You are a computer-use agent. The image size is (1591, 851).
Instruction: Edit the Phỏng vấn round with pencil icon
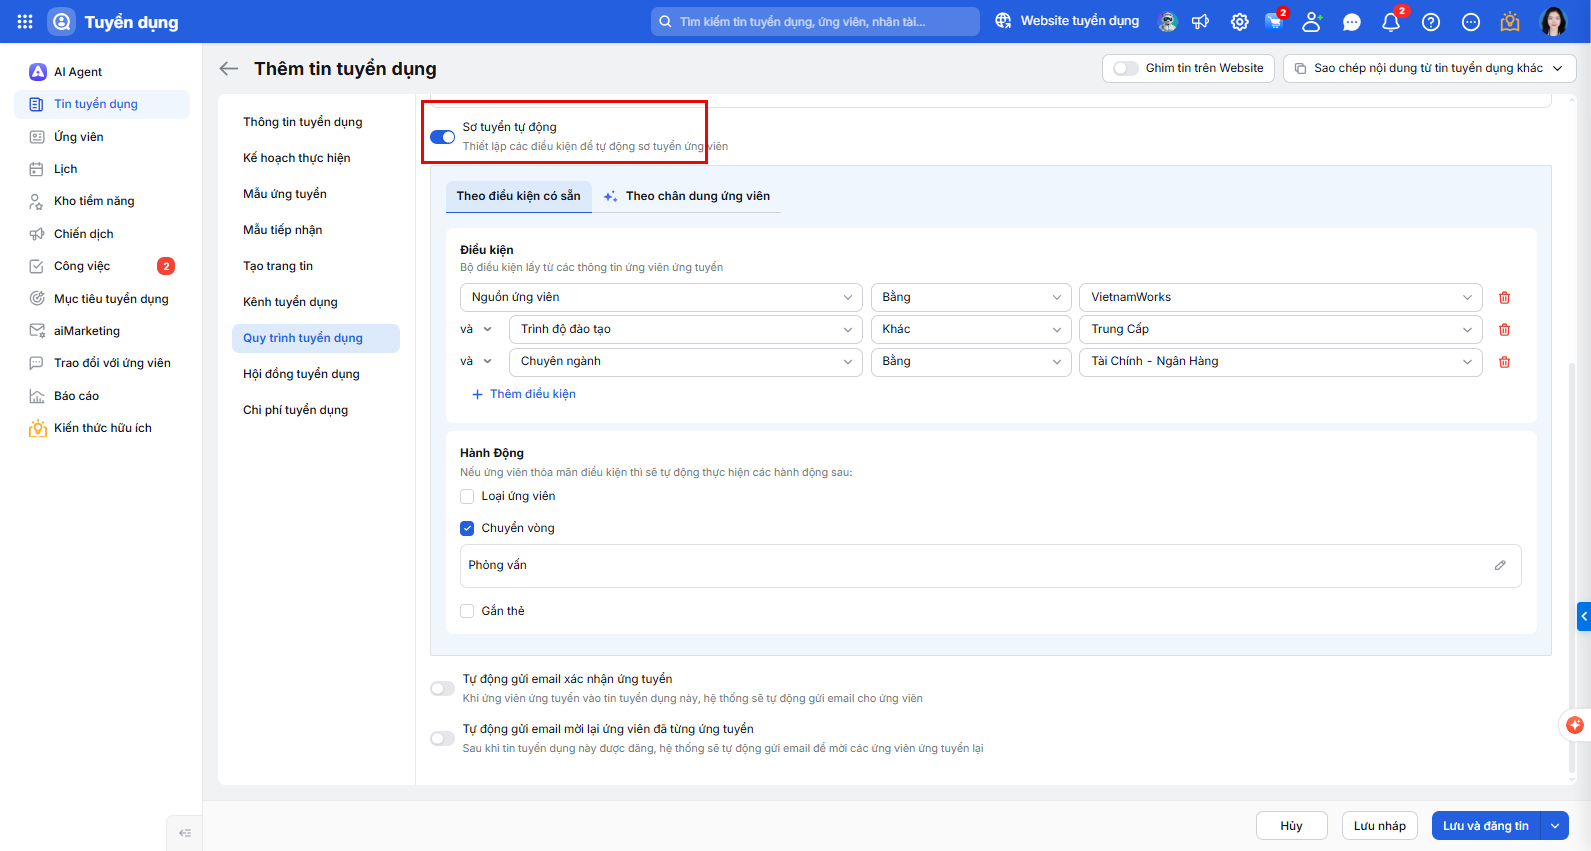click(x=1500, y=565)
